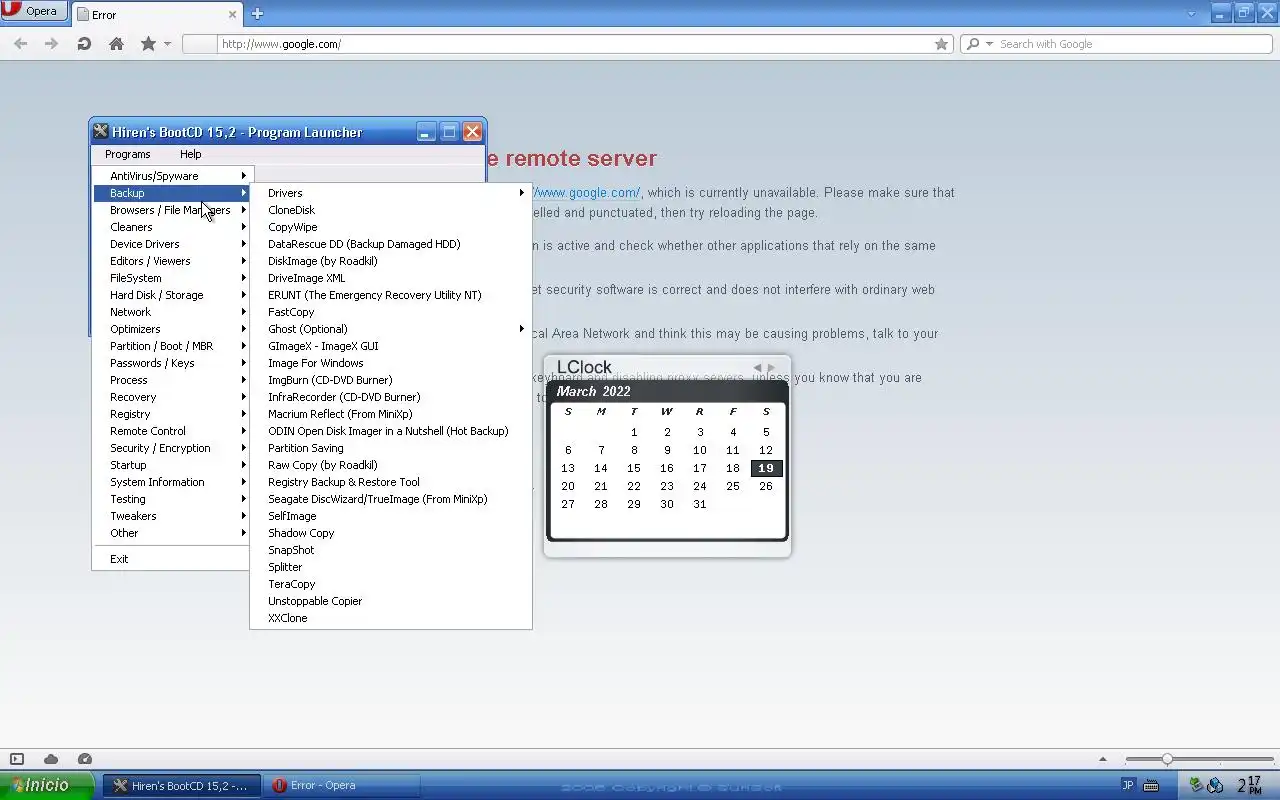Launch TeraCopy
The image size is (1280, 800).
coord(390,584)
